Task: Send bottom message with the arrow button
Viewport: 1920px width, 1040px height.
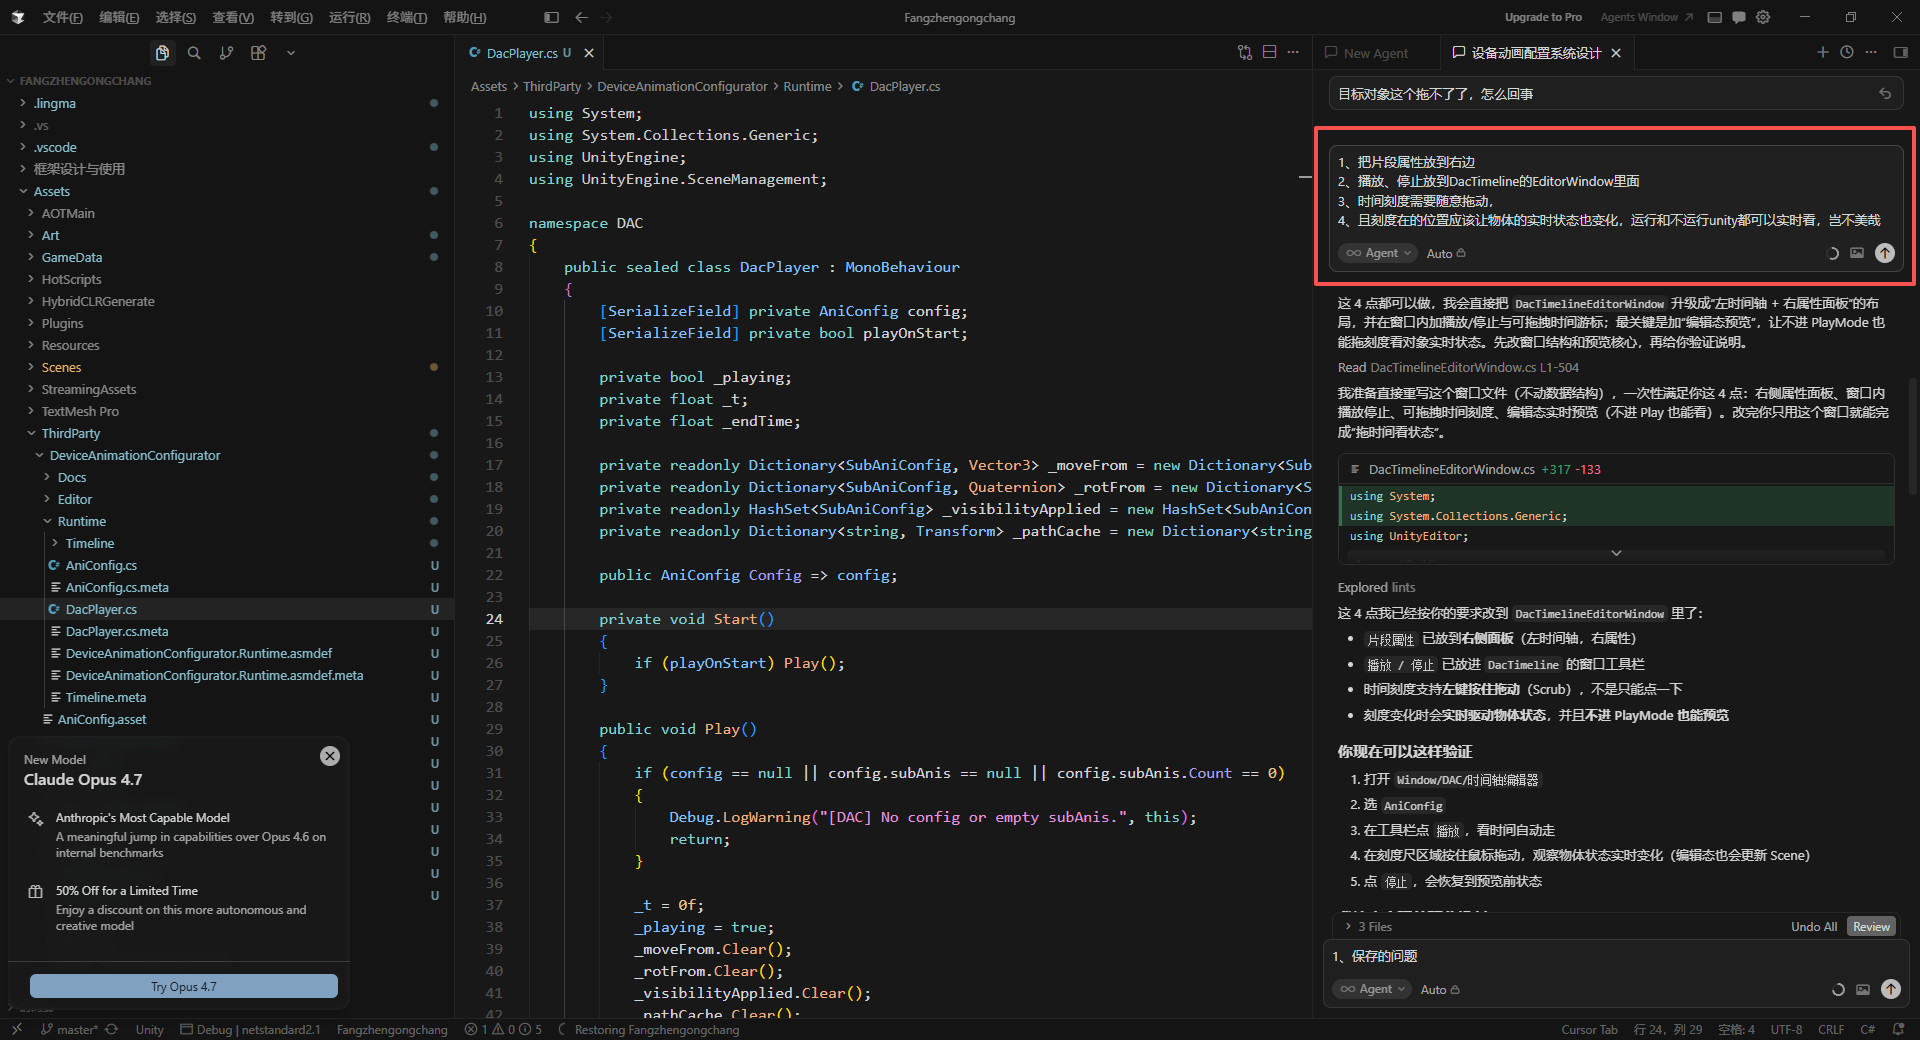Action: pyautogui.click(x=1891, y=989)
